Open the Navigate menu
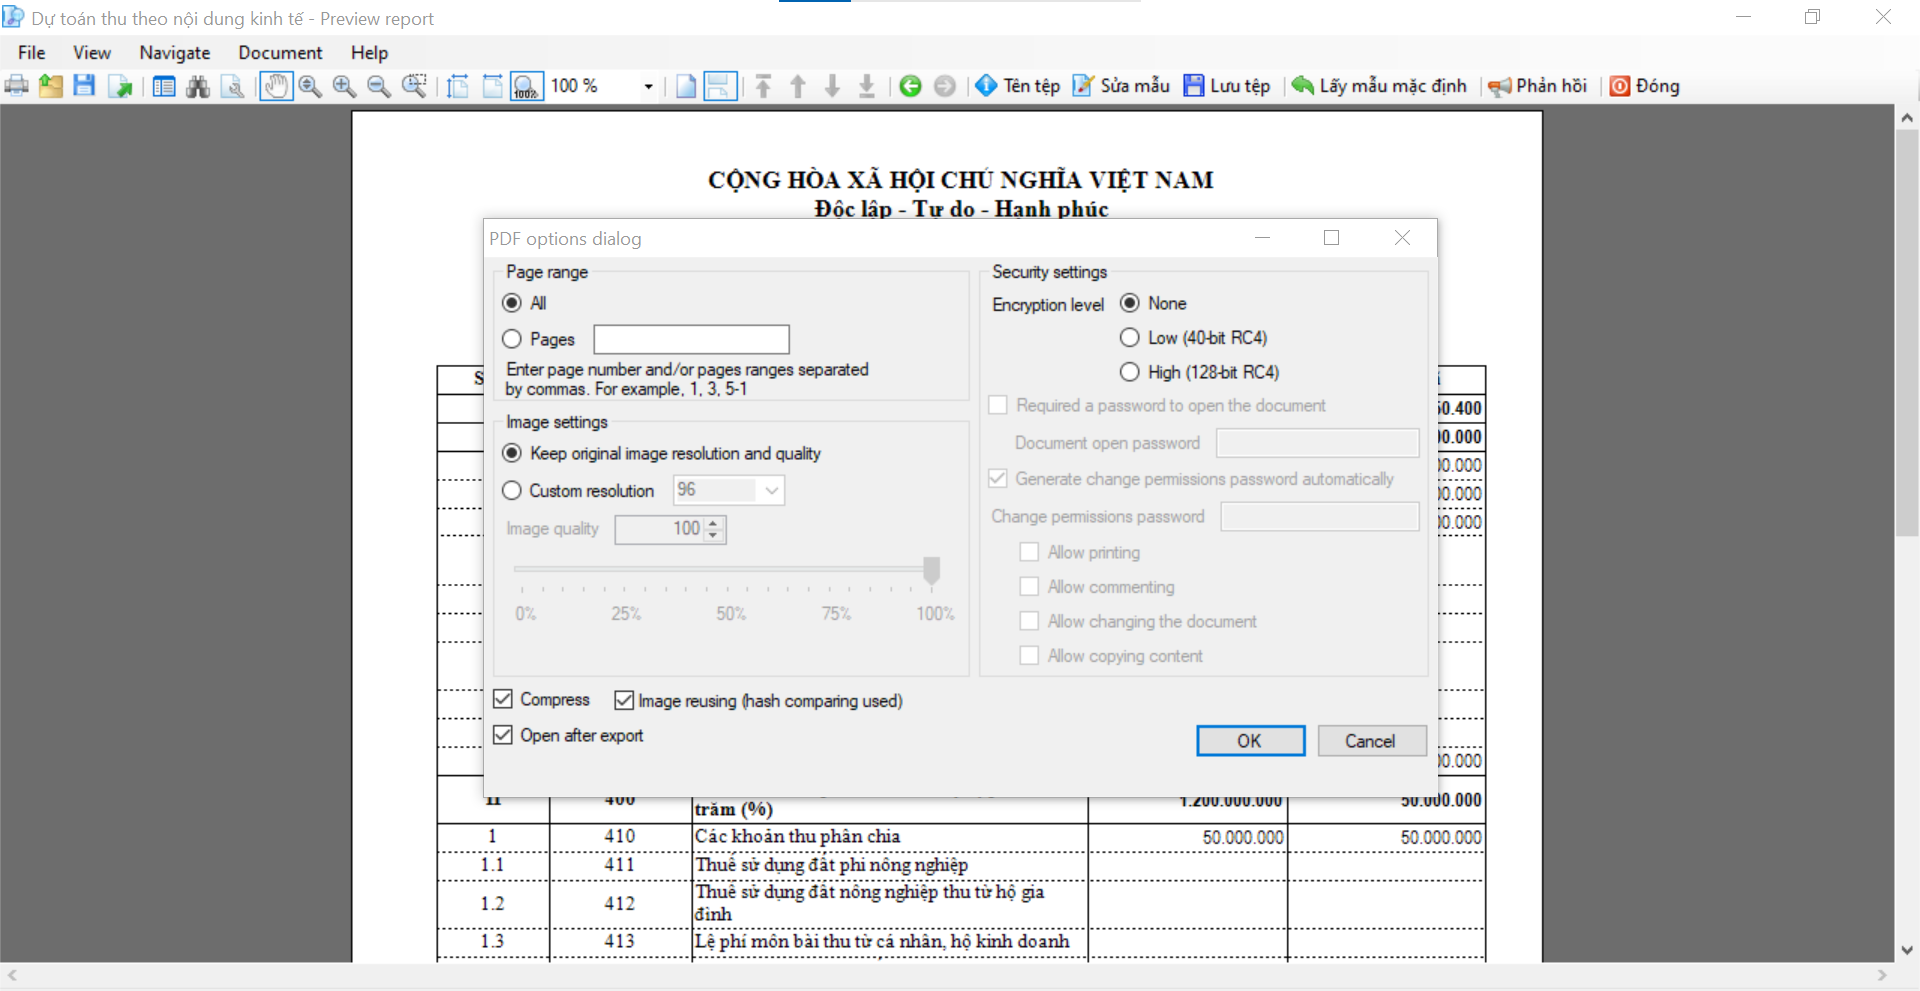 (175, 53)
